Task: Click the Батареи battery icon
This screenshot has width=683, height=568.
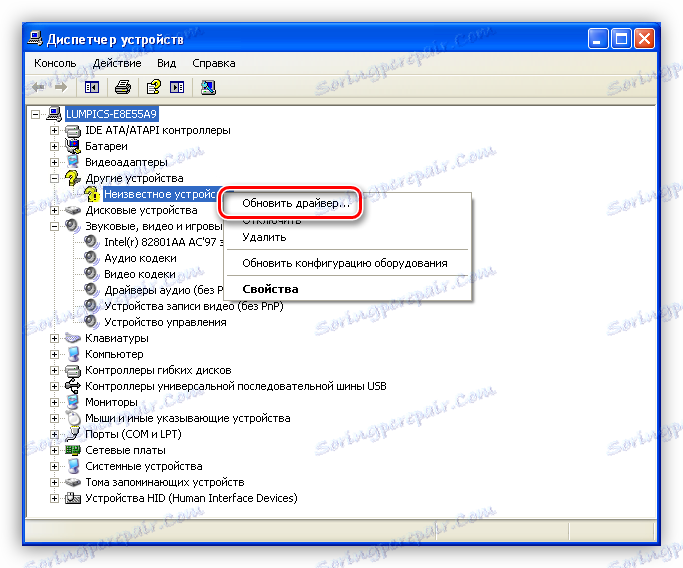Action: [73, 146]
